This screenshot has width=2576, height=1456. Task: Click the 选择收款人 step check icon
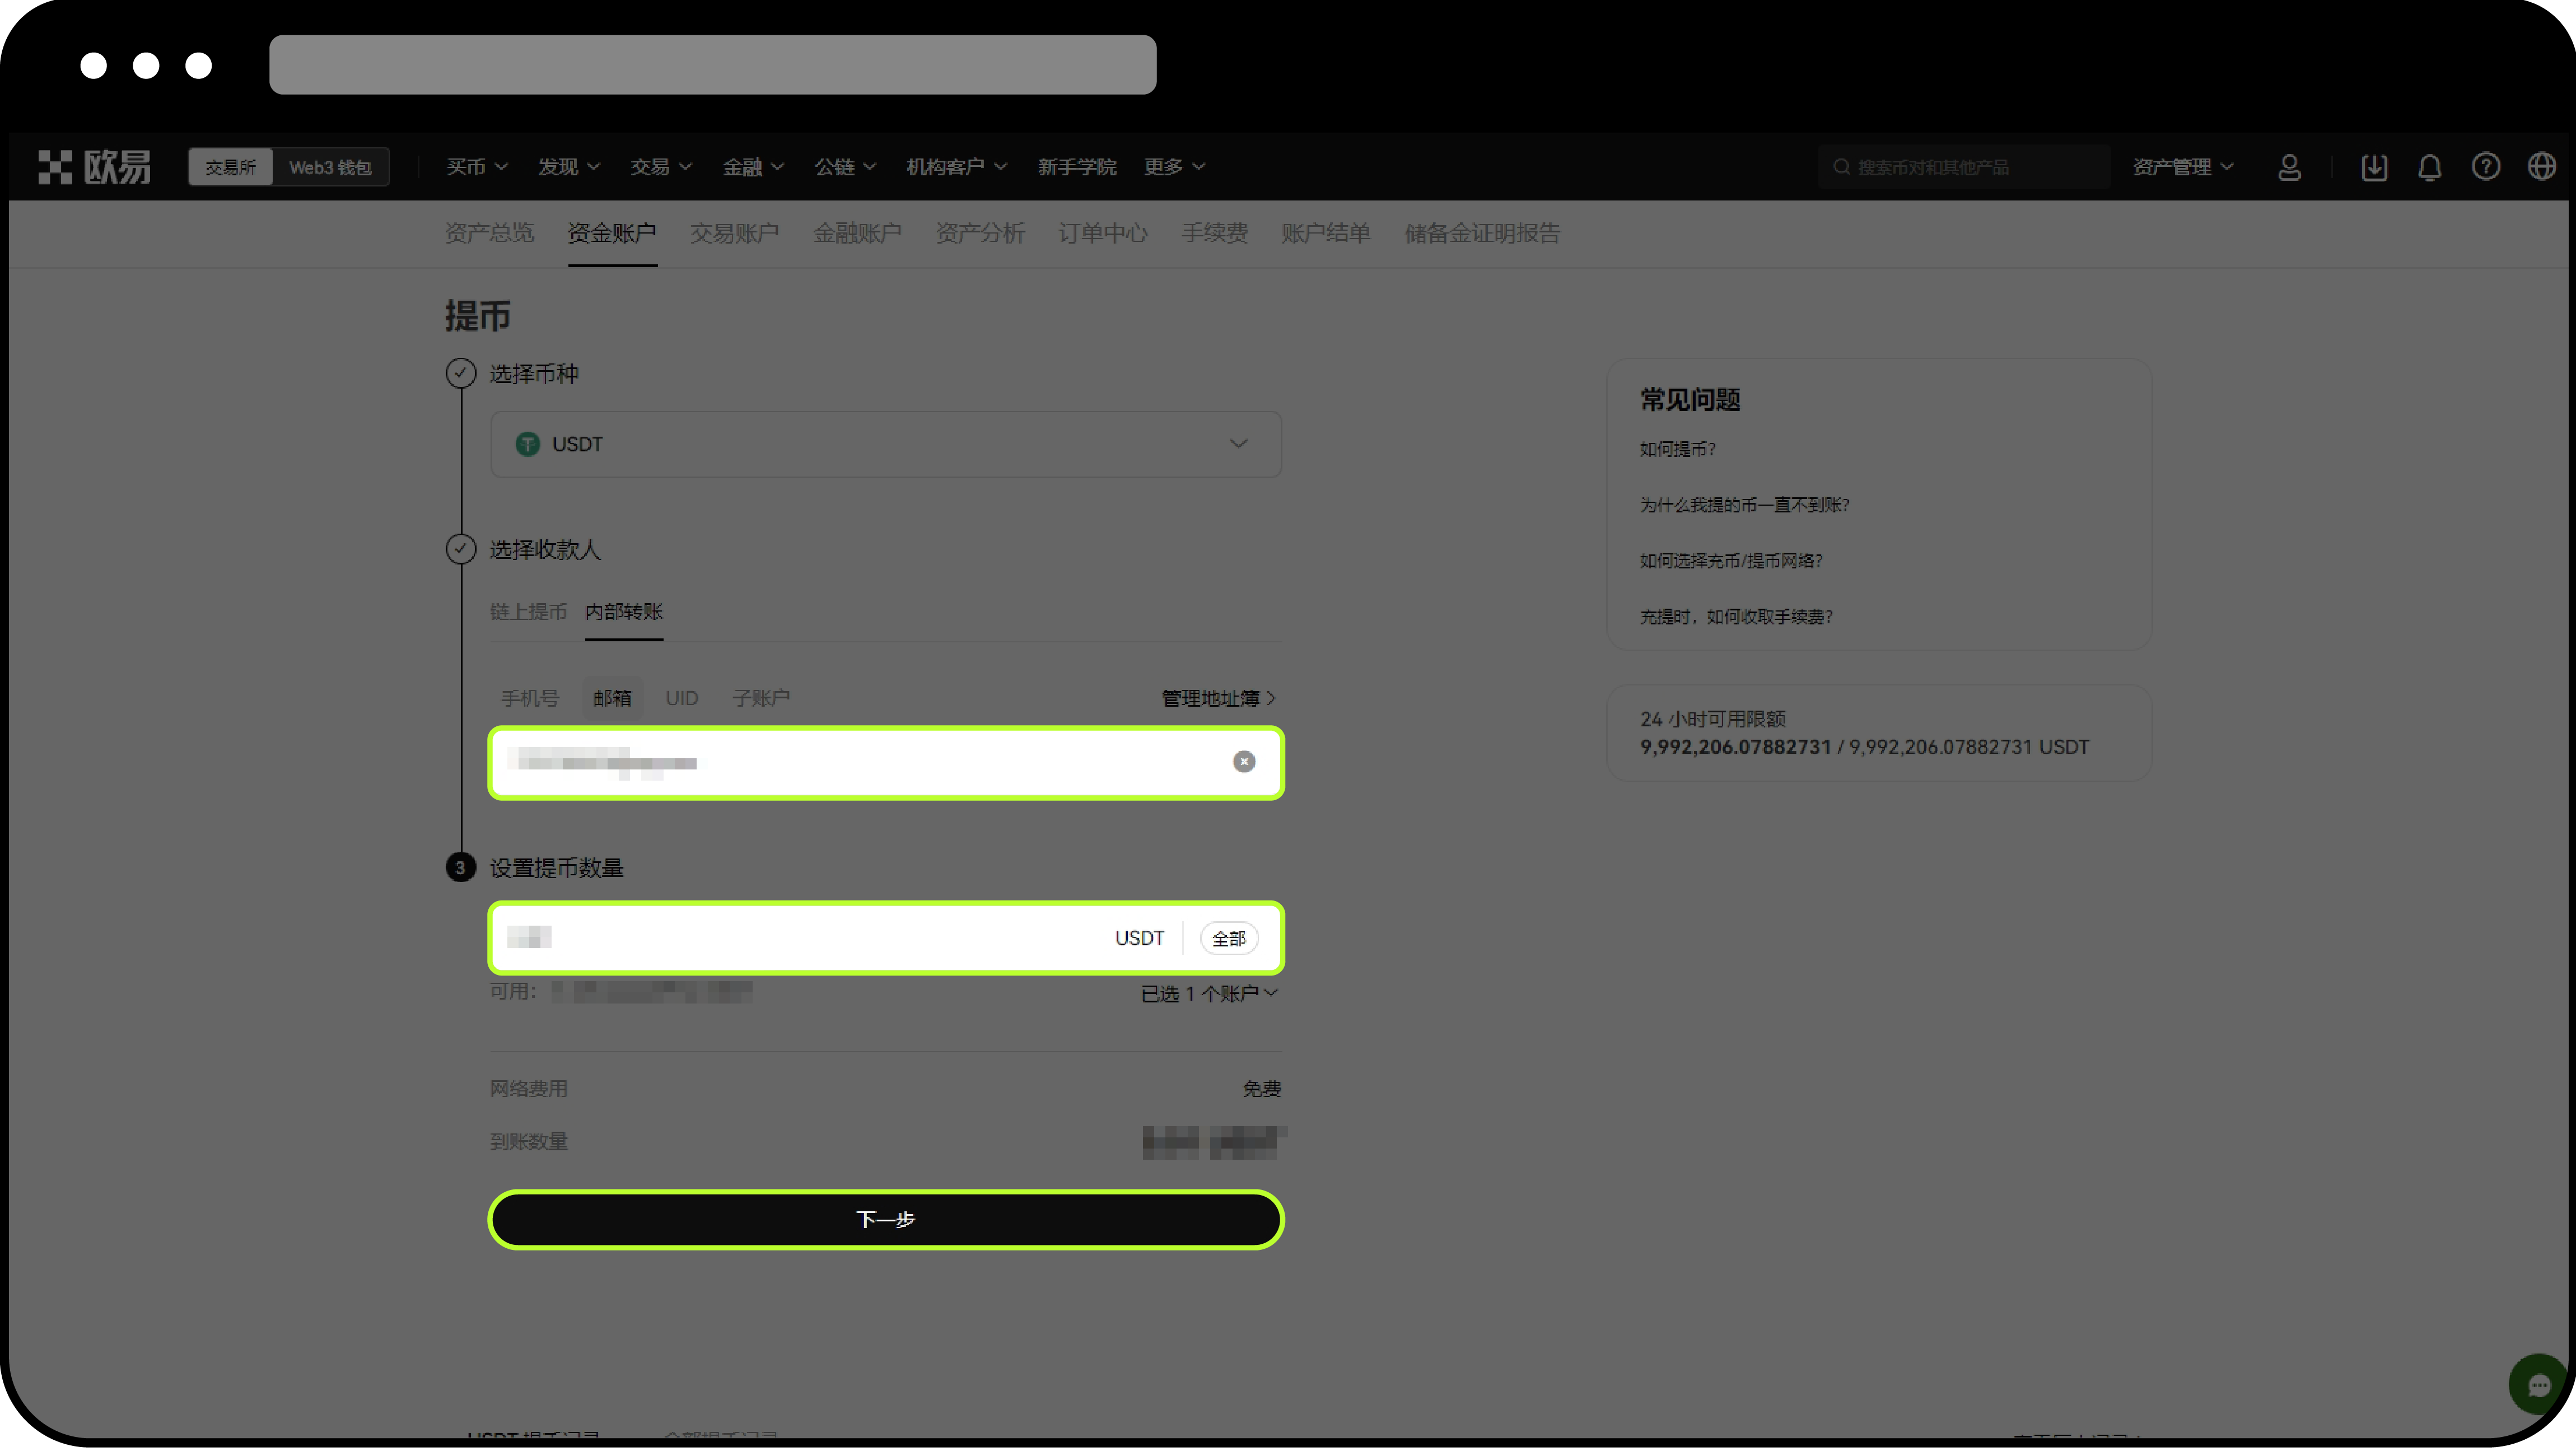(460, 549)
